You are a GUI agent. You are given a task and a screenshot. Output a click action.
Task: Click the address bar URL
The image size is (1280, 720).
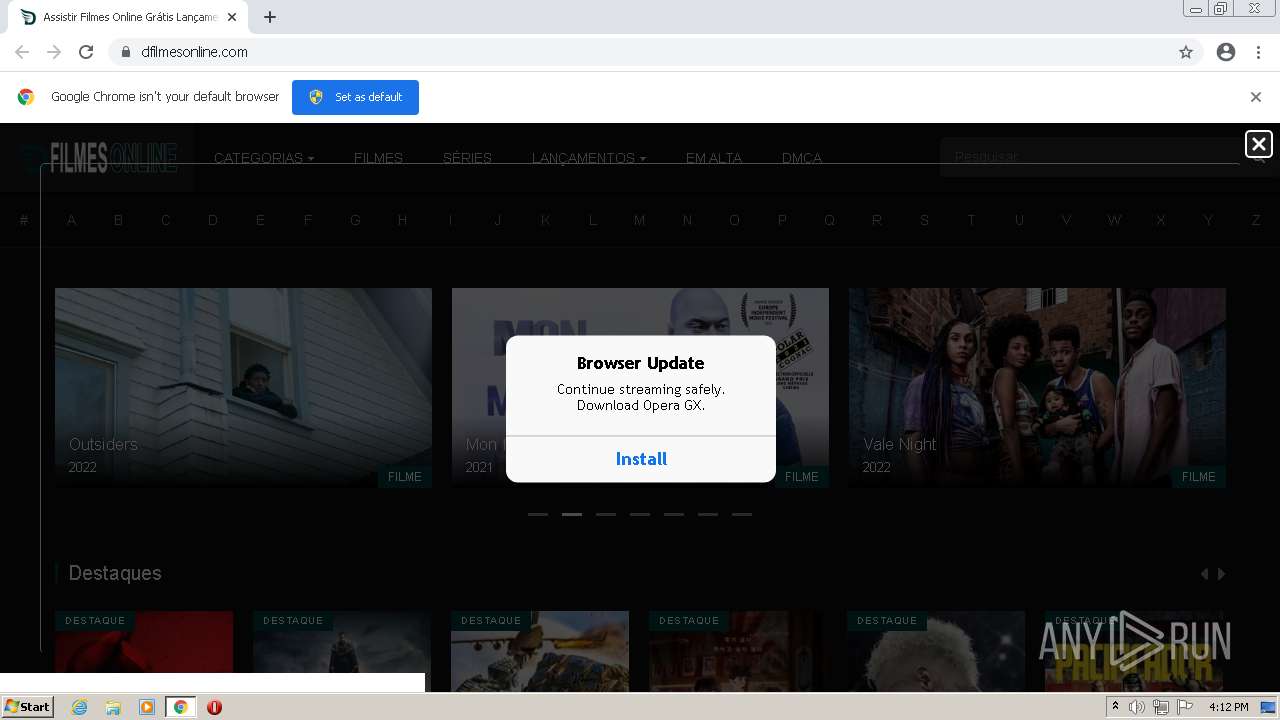194,52
